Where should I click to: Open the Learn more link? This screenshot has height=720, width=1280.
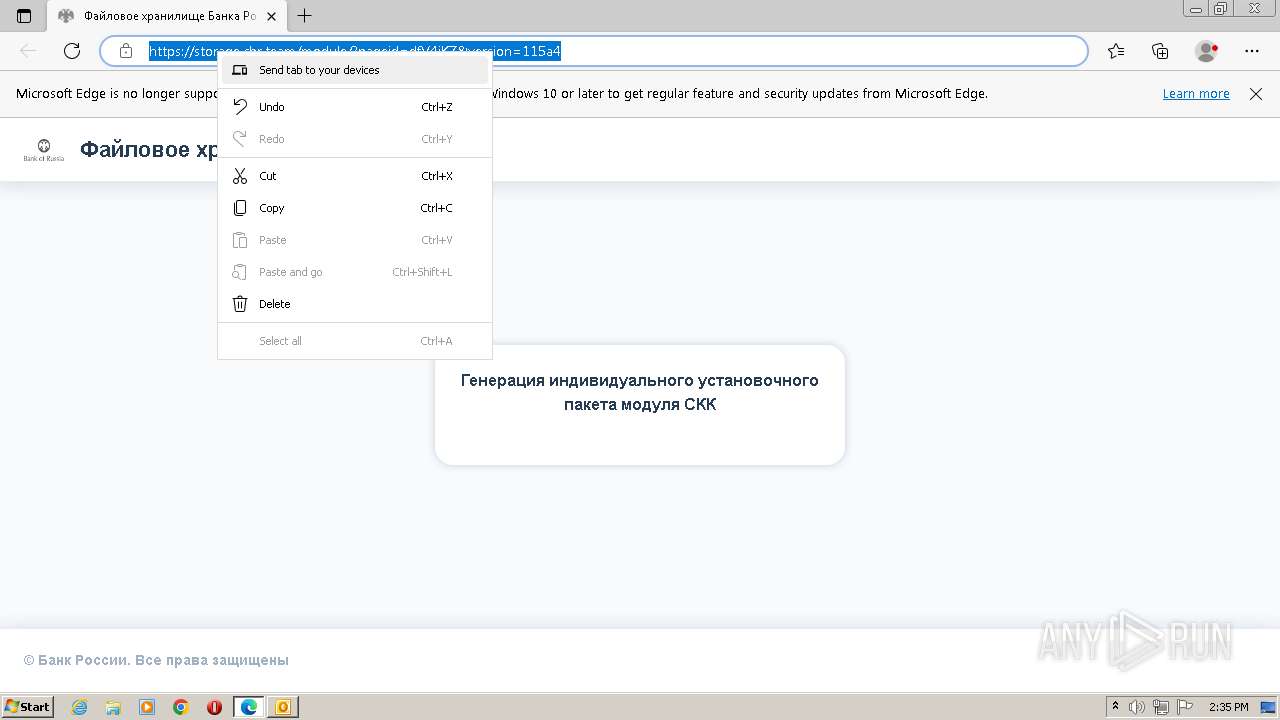click(1196, 94)
